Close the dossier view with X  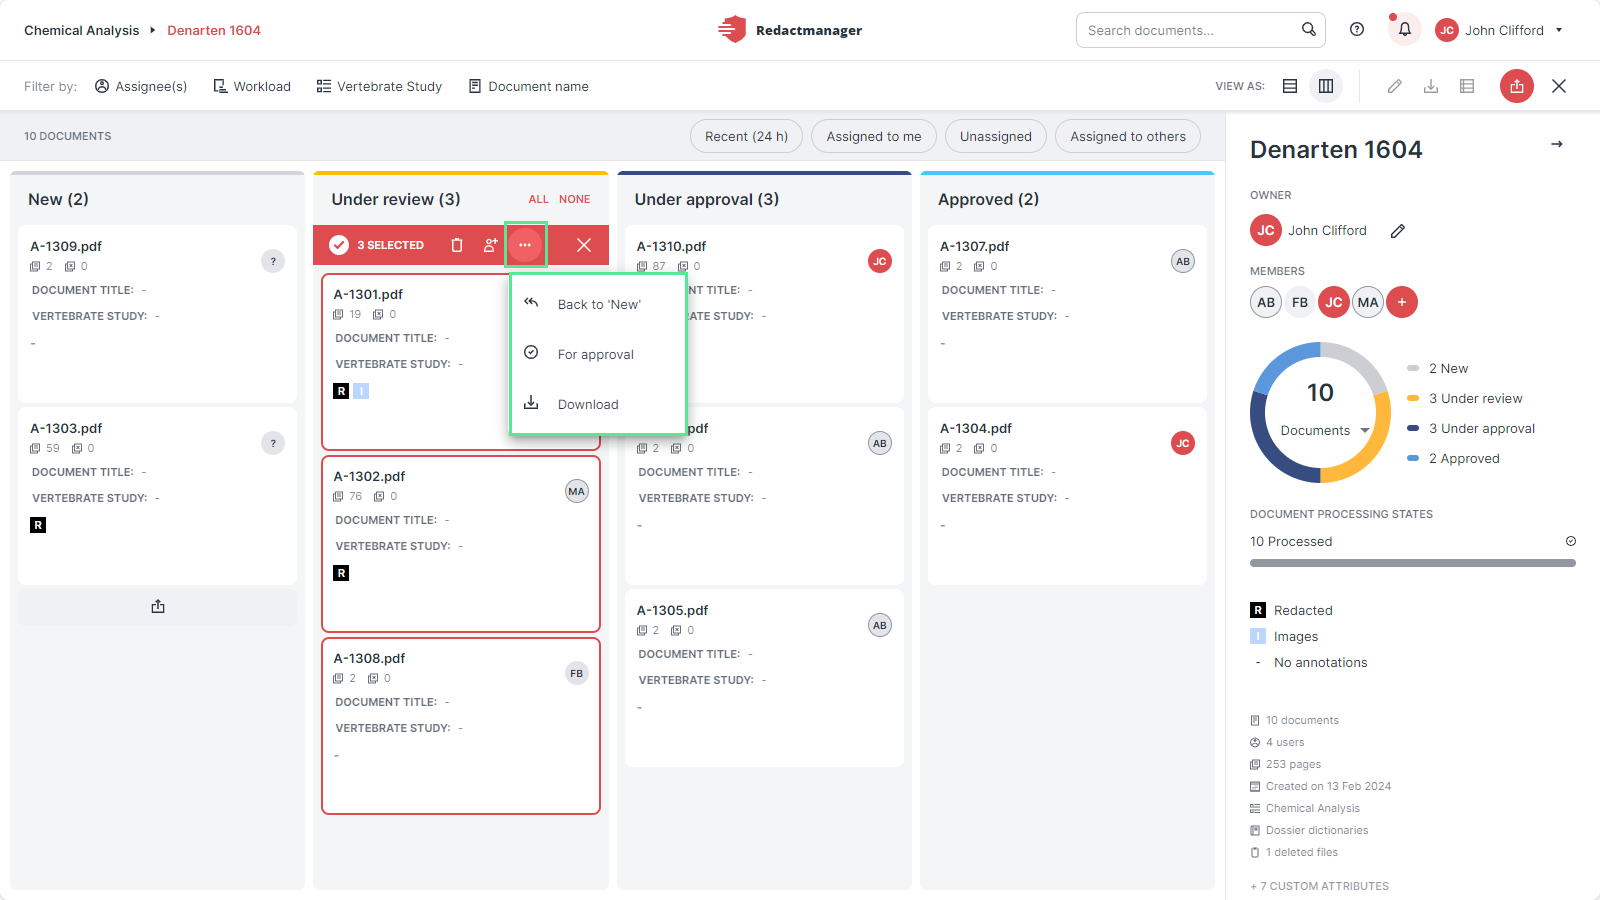[x=1559, y=86]
